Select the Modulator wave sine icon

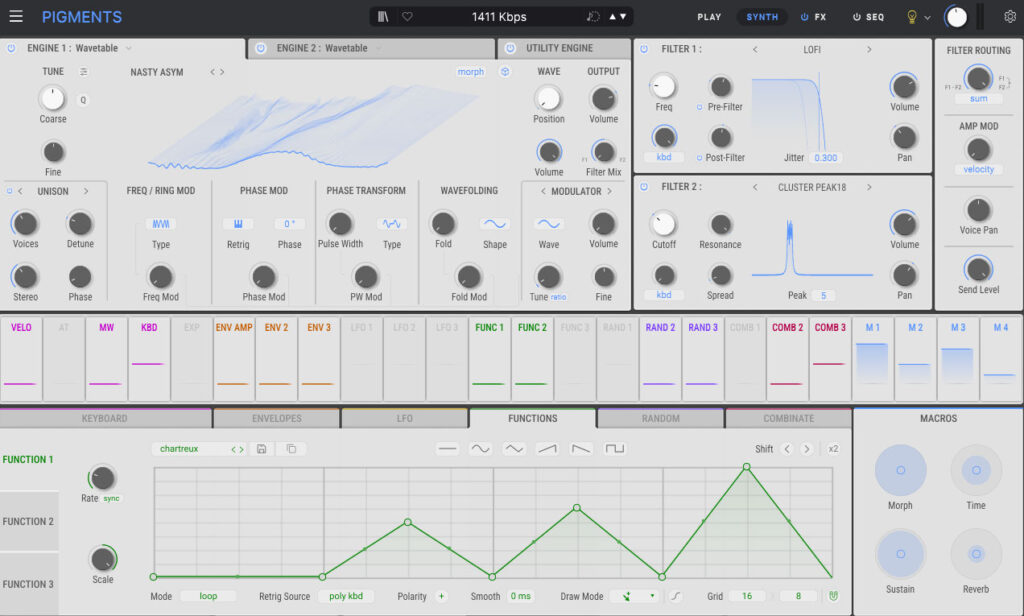549,224
